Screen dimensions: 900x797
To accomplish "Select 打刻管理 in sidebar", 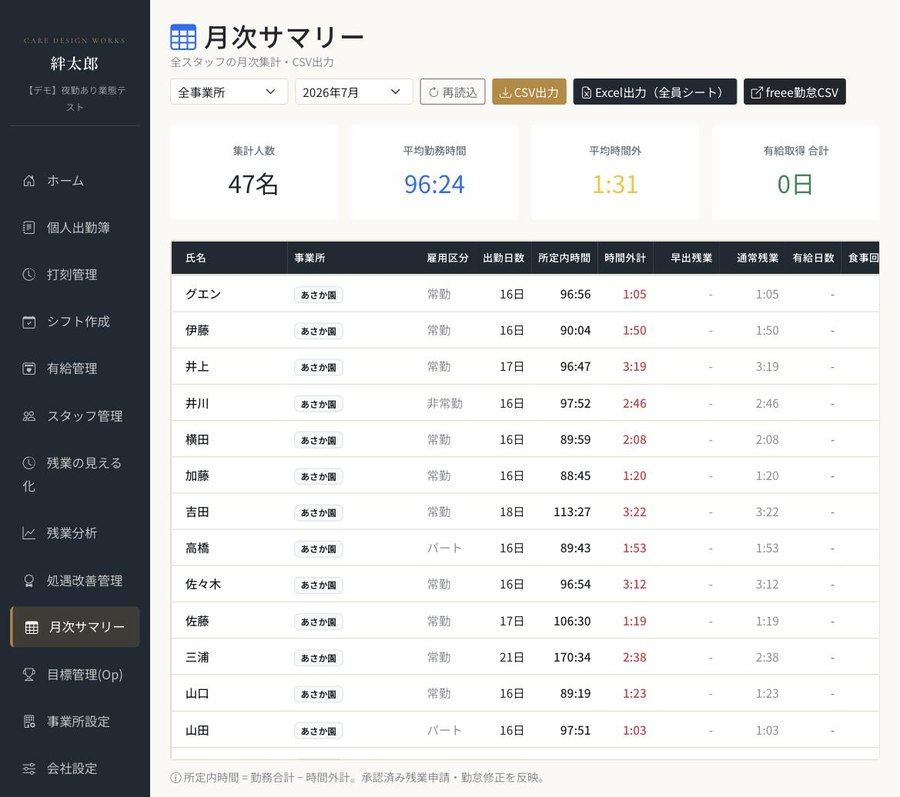I will (75, 275).
